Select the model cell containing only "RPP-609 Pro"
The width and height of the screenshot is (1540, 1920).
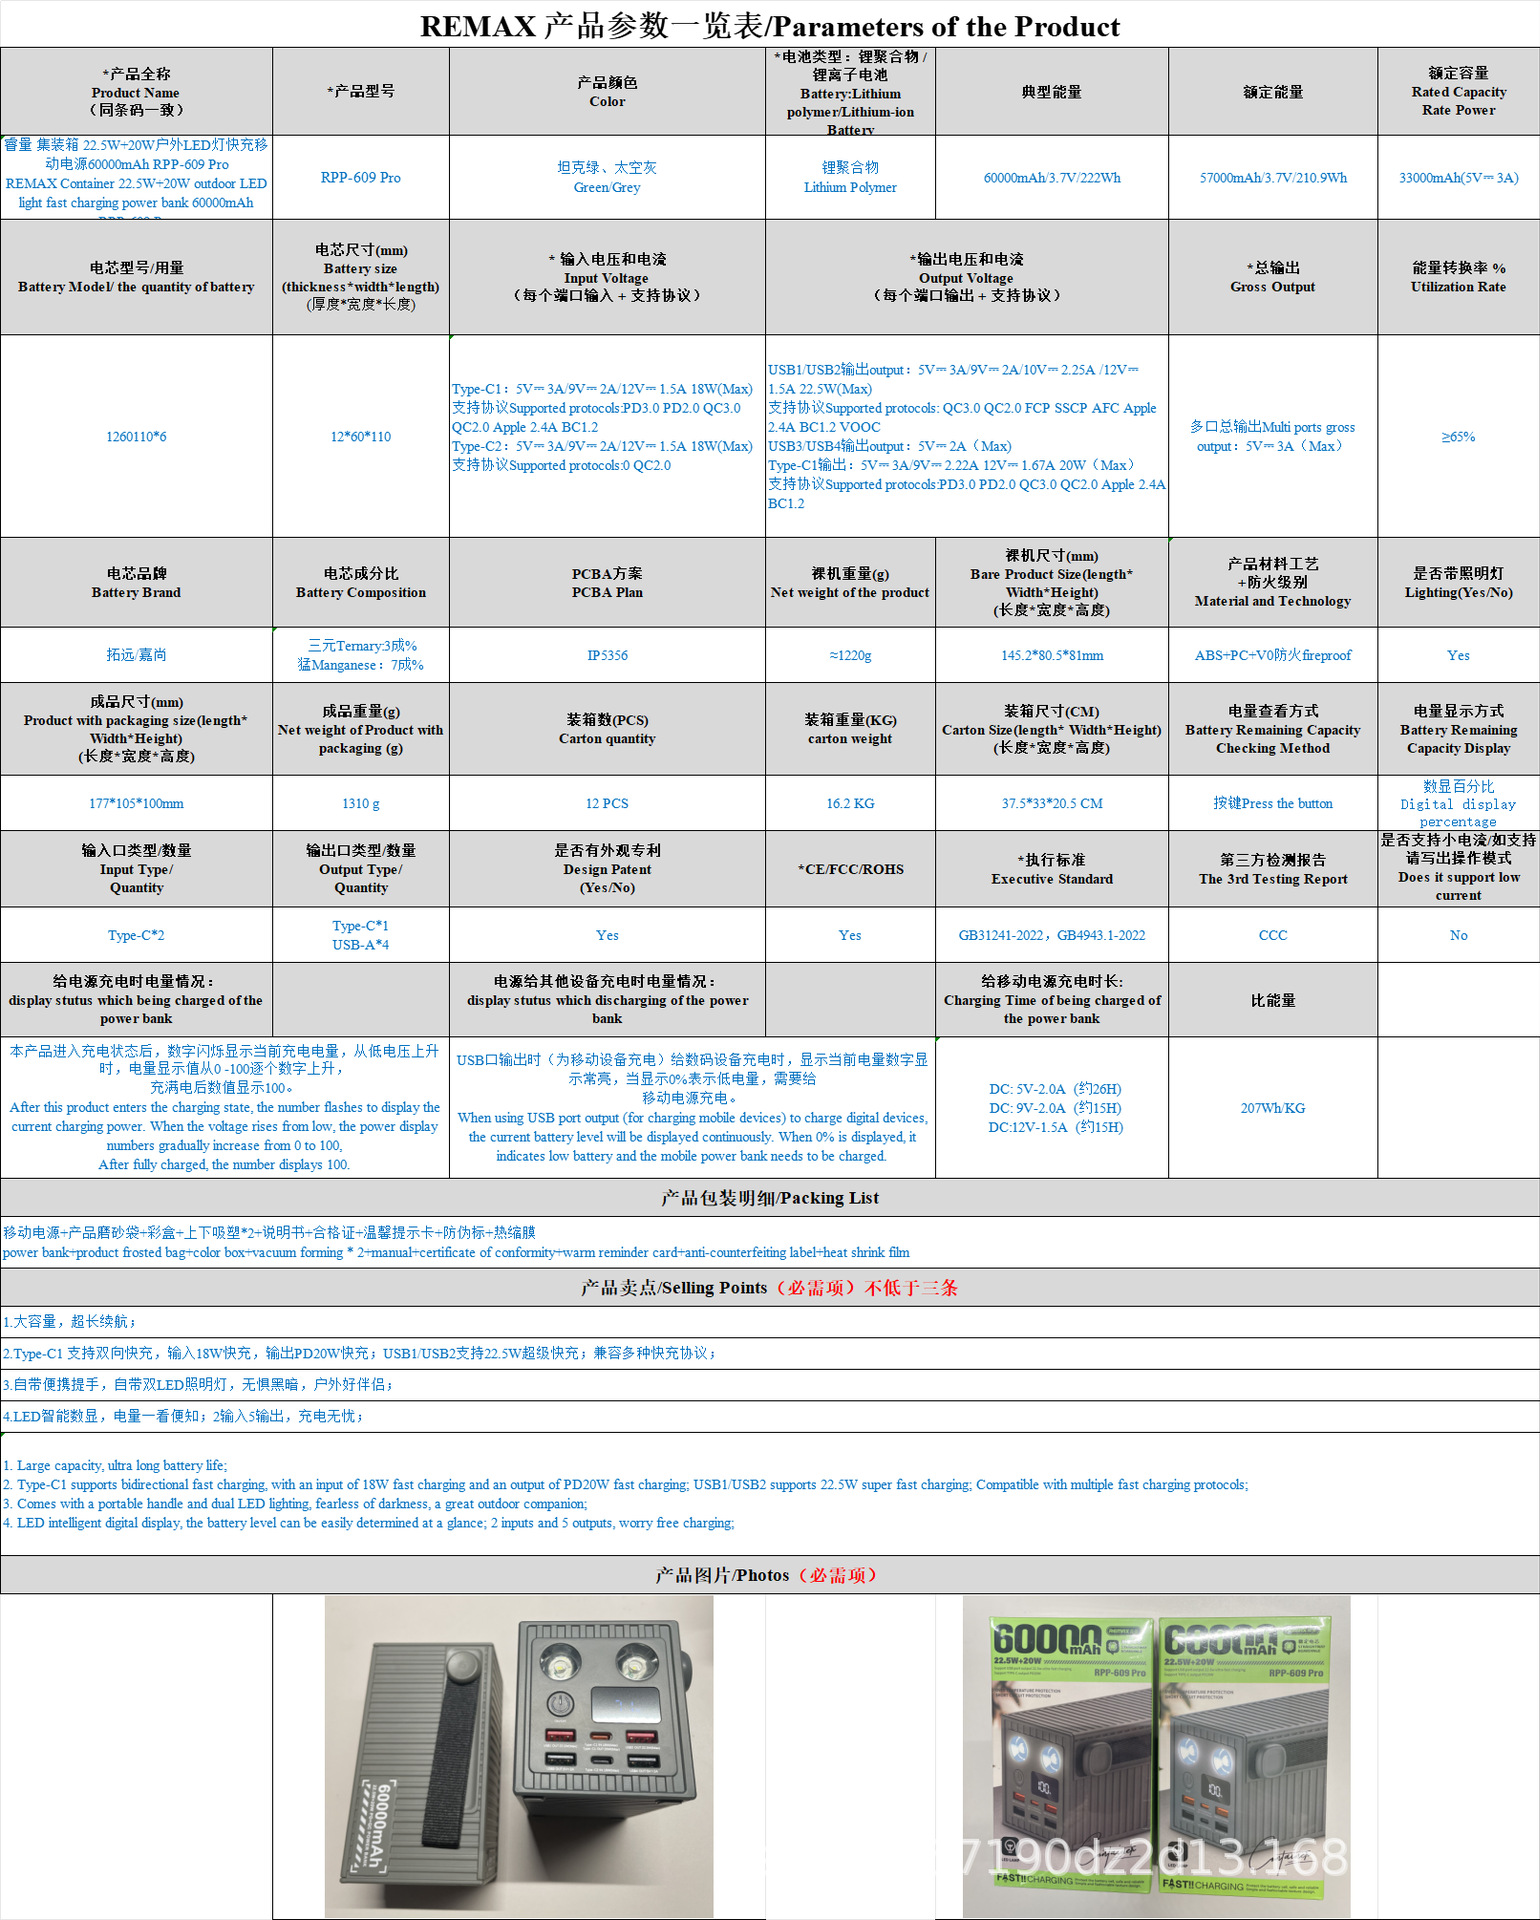pyautogui.click(x=361, y=178)
